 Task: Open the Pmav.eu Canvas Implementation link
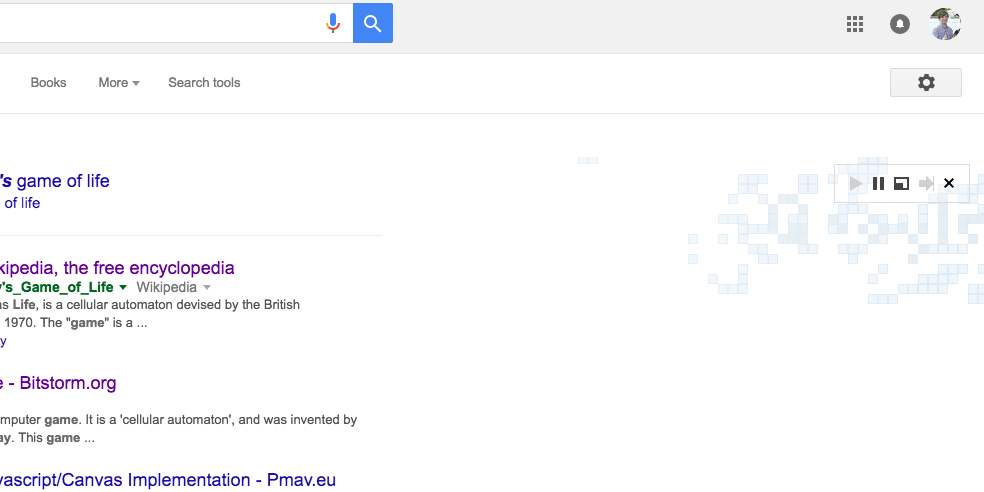(x=168, y=480)
